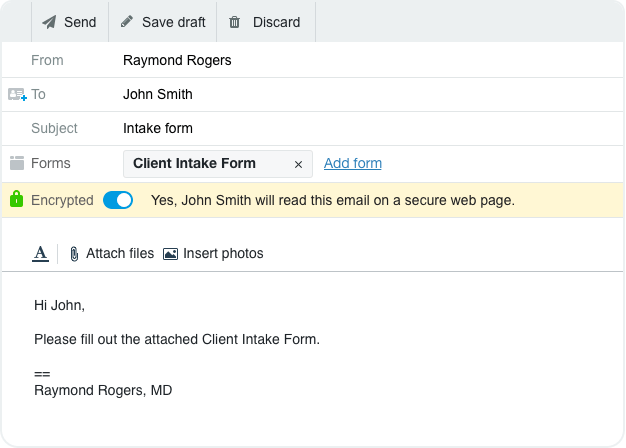
Task: Click the Subject field reading Intake form
Action: point(371,129)
